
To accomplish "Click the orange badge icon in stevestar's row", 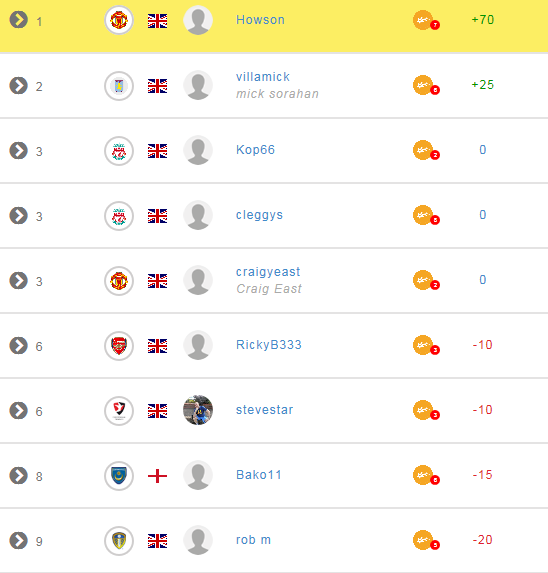I will [426, 410].
